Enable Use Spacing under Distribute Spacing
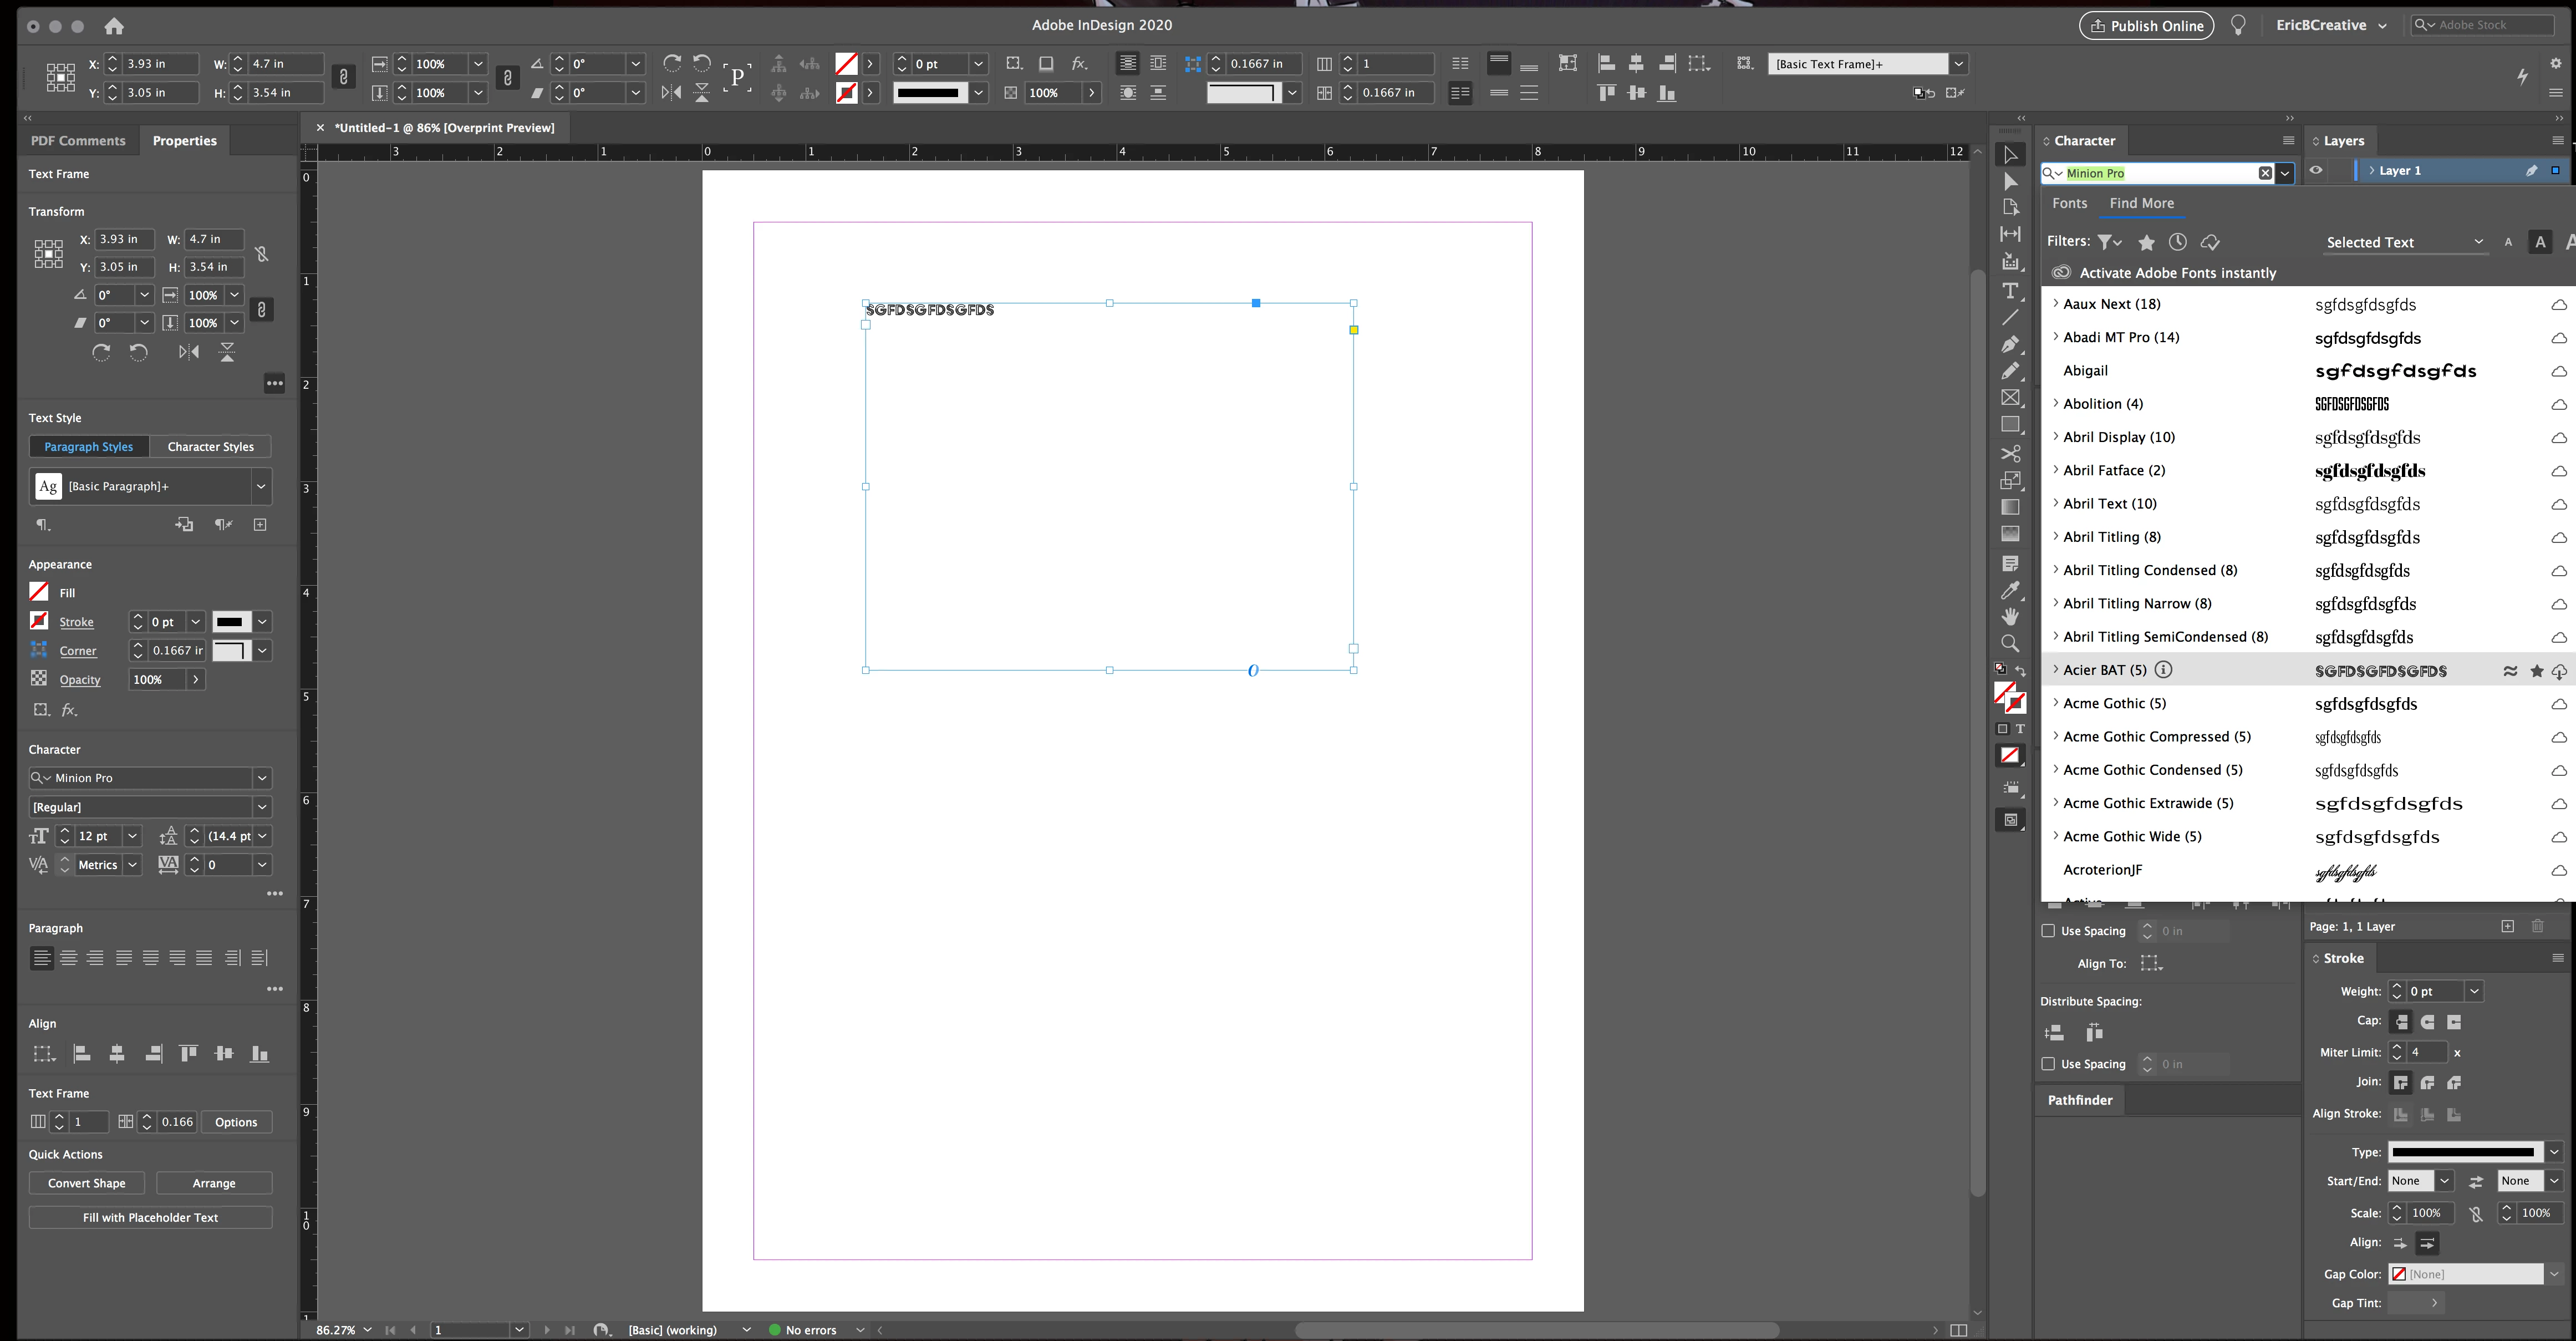This screenshot has width=2576, height=1341. [2048, 1064]
